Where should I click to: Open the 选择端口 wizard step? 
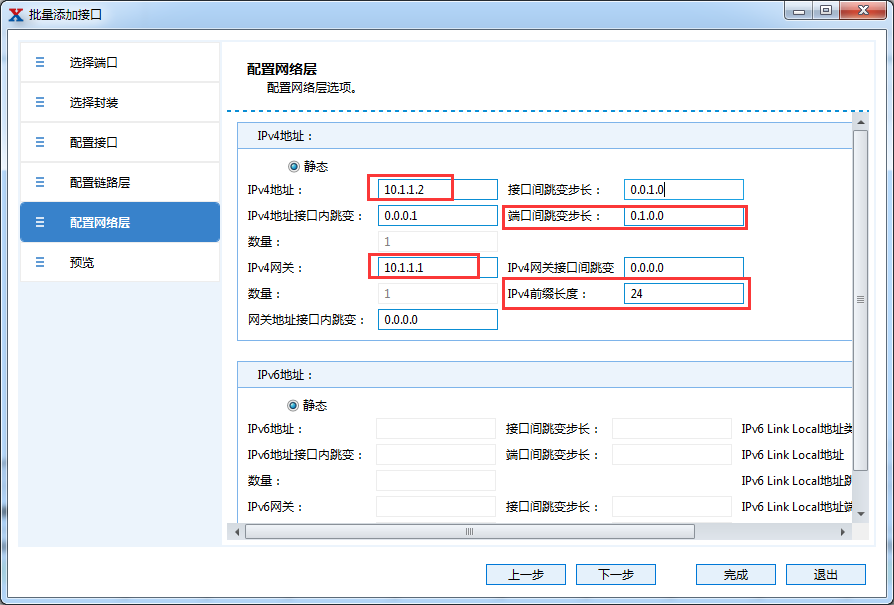120,63
